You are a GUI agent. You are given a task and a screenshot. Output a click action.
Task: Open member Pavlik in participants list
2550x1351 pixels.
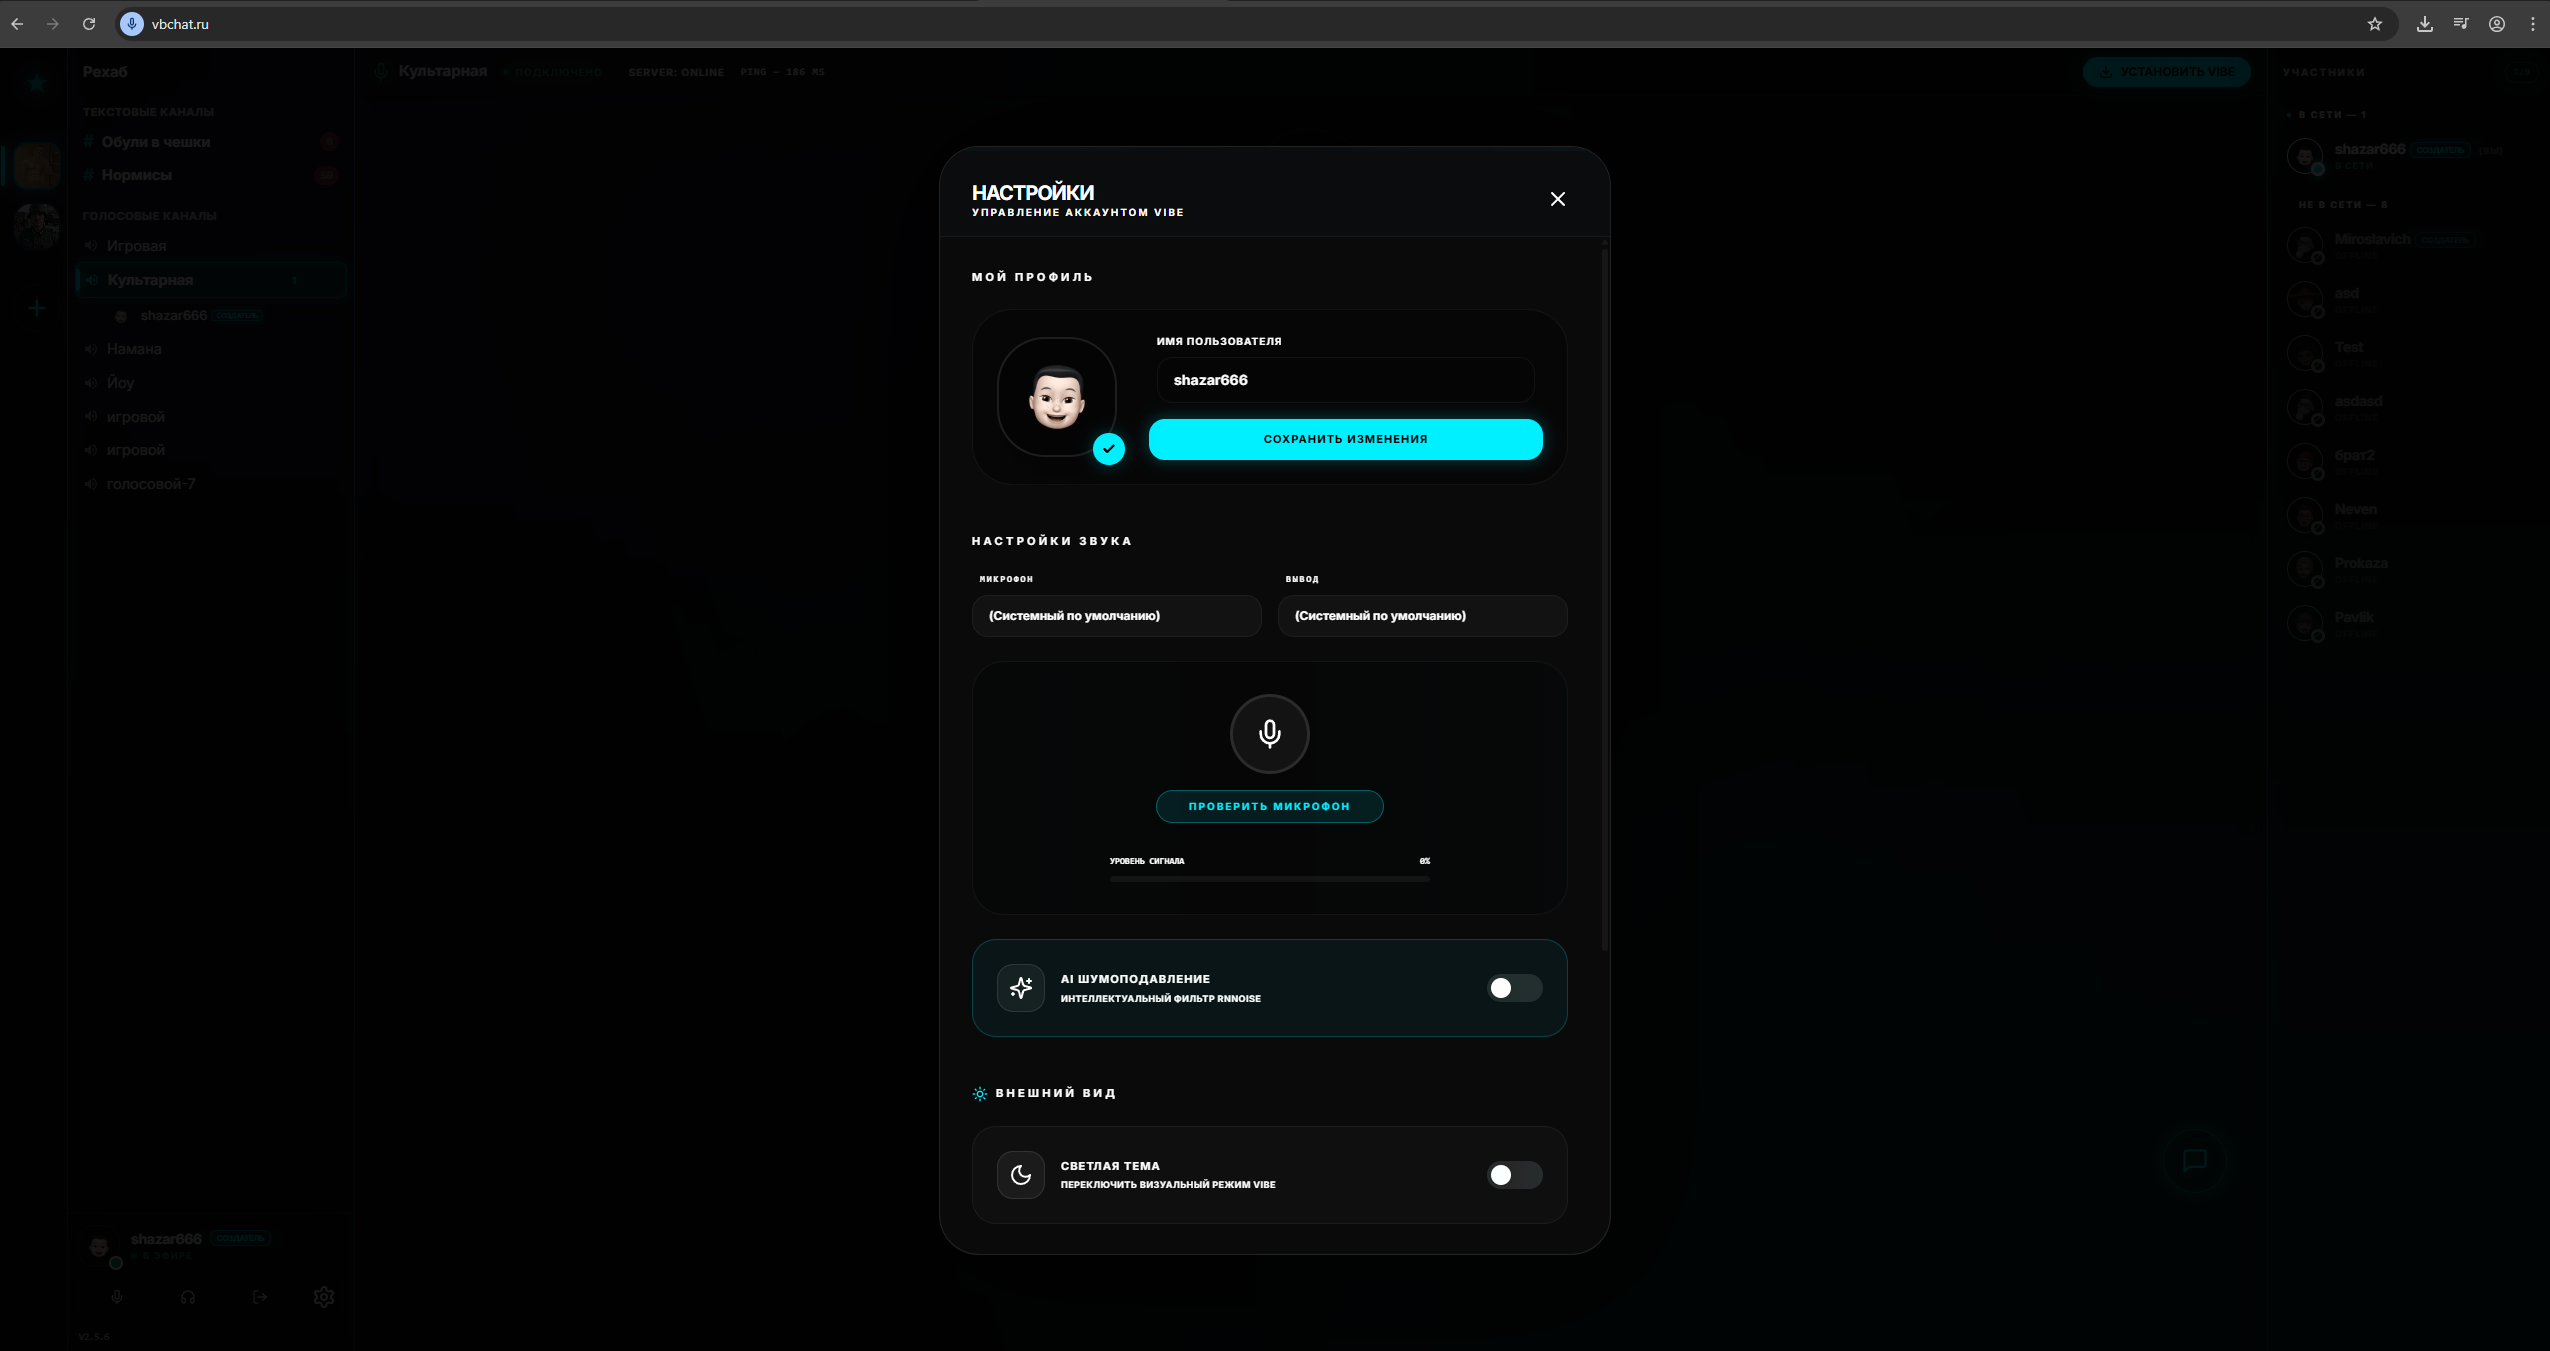pyautogui.click(x=2407, y=624)
